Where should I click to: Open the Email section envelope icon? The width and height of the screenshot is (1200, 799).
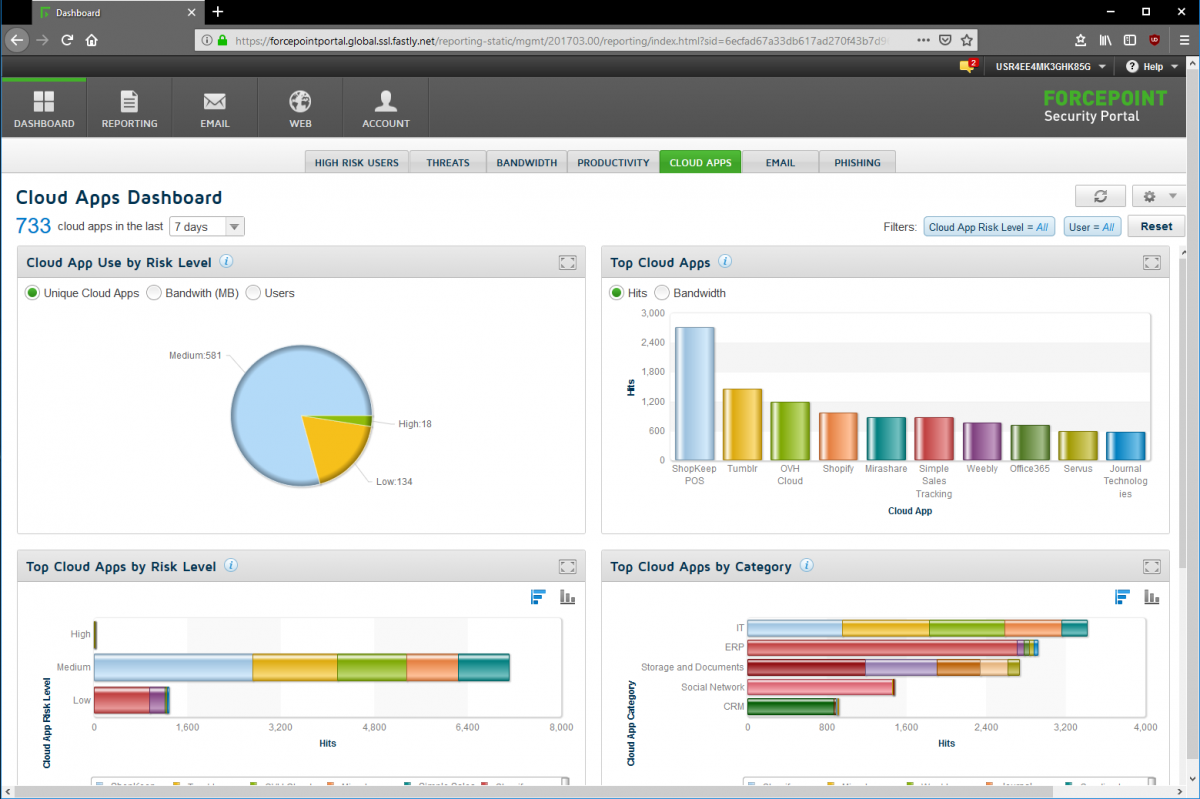pyautogui.click(x=214, y=102)
